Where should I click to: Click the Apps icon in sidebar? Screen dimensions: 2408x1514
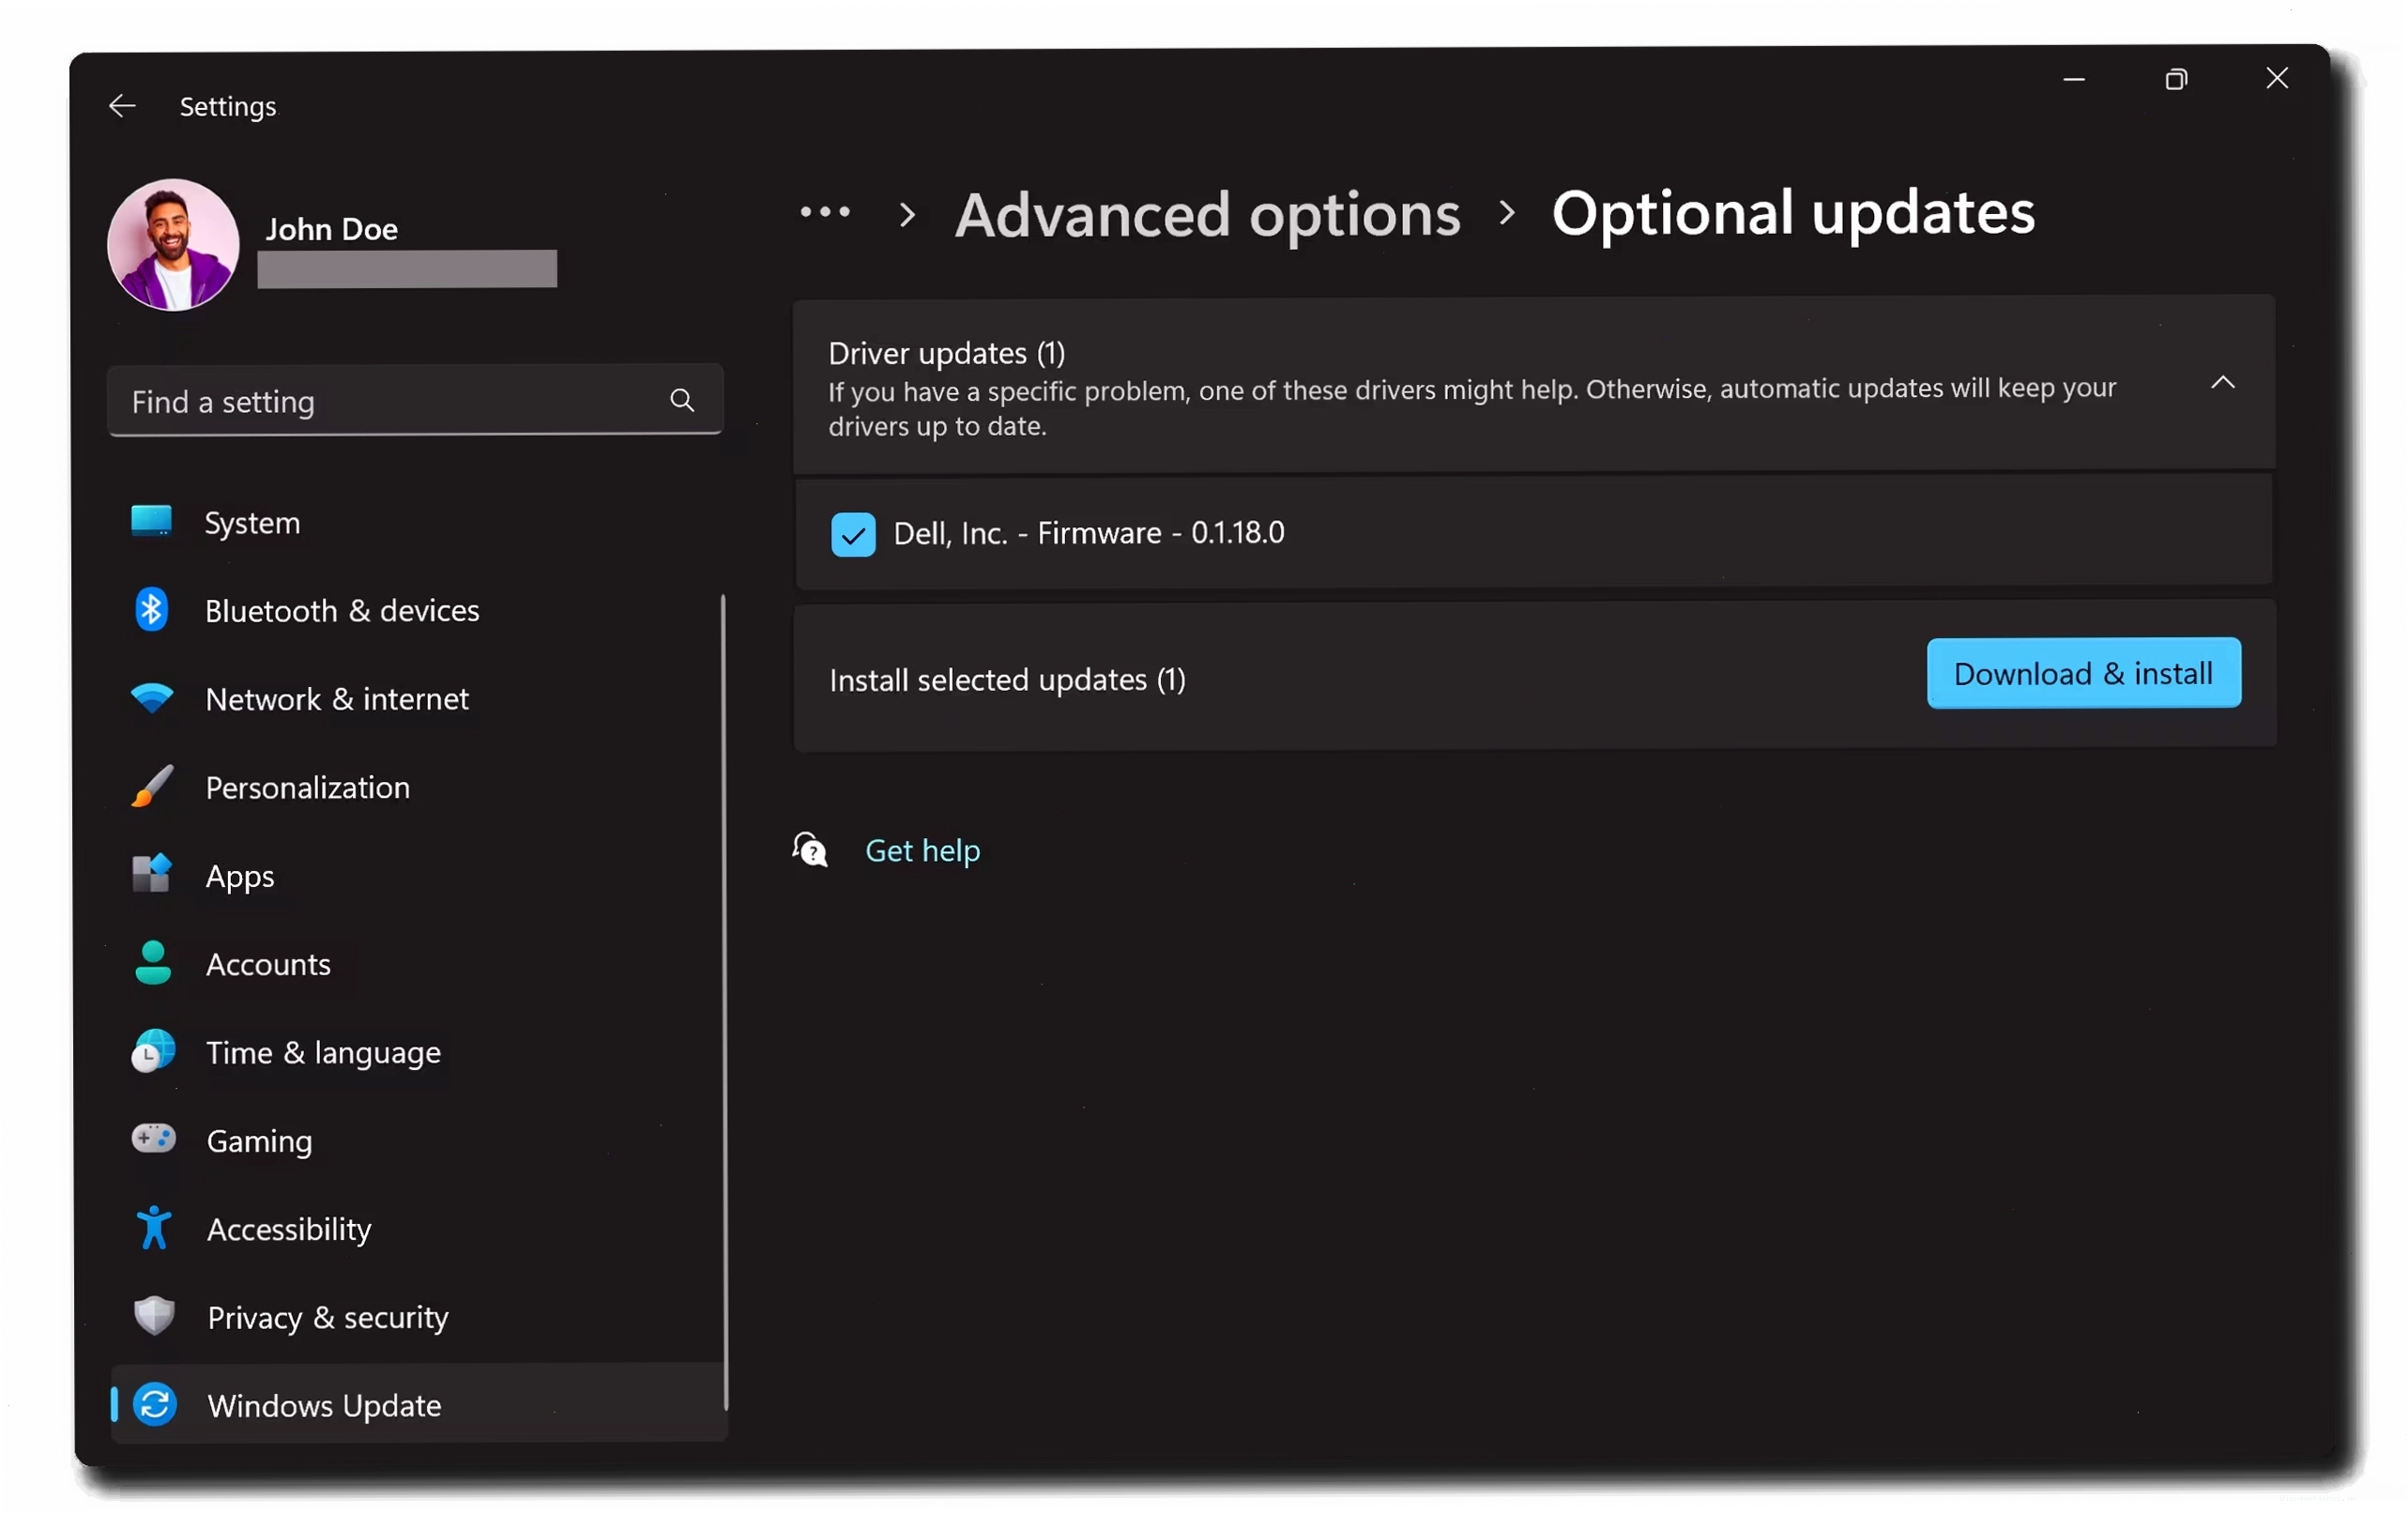152,874
